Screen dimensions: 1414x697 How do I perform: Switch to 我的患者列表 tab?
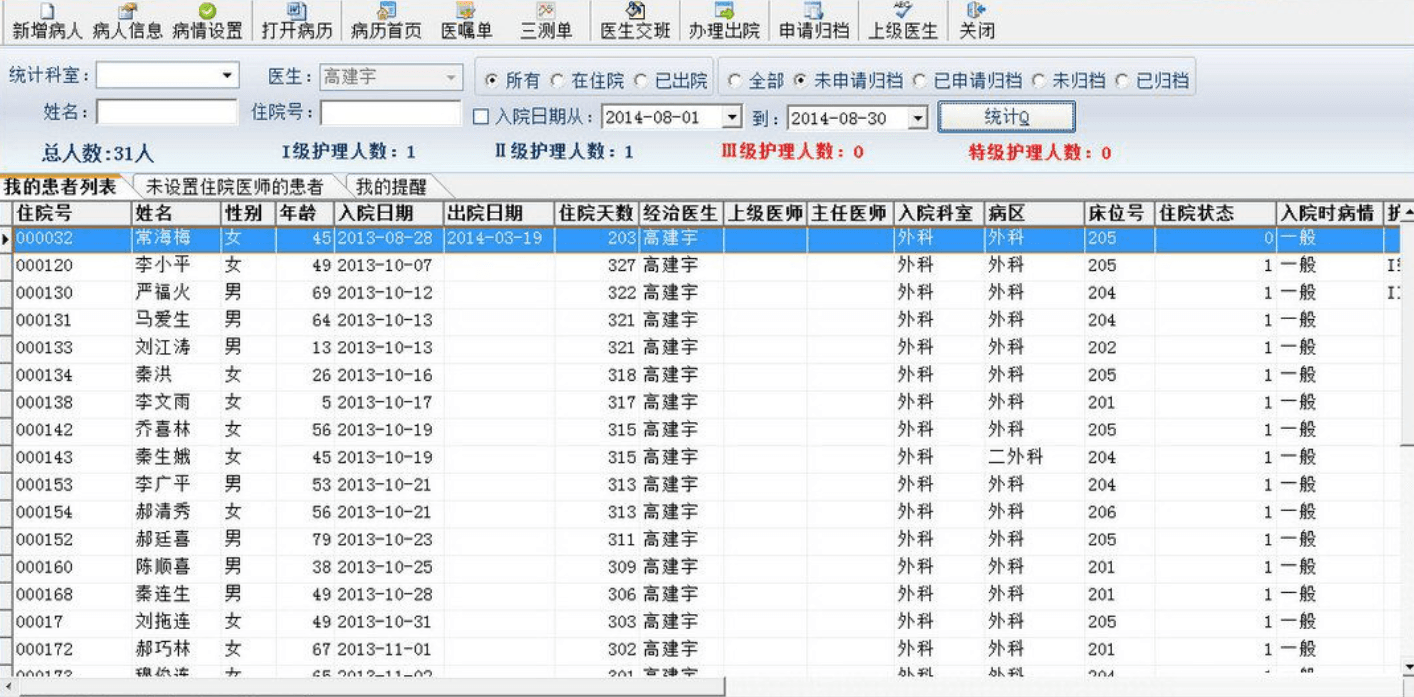coord(60,187)
